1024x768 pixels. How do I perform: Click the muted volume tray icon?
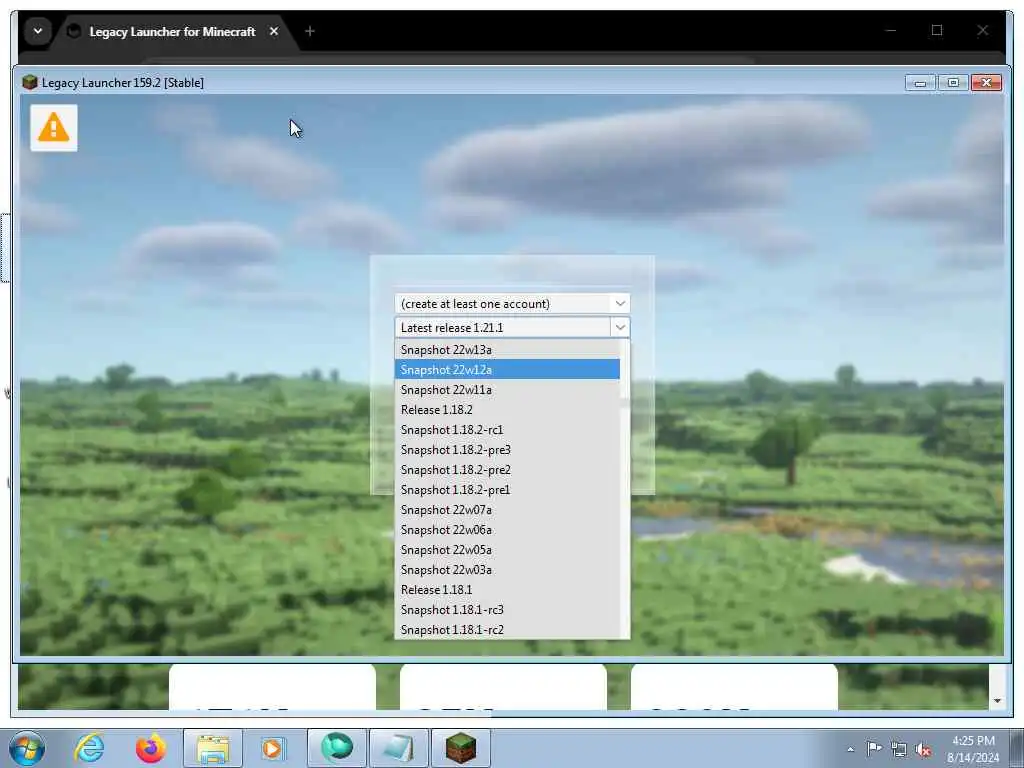click(923, 749)
